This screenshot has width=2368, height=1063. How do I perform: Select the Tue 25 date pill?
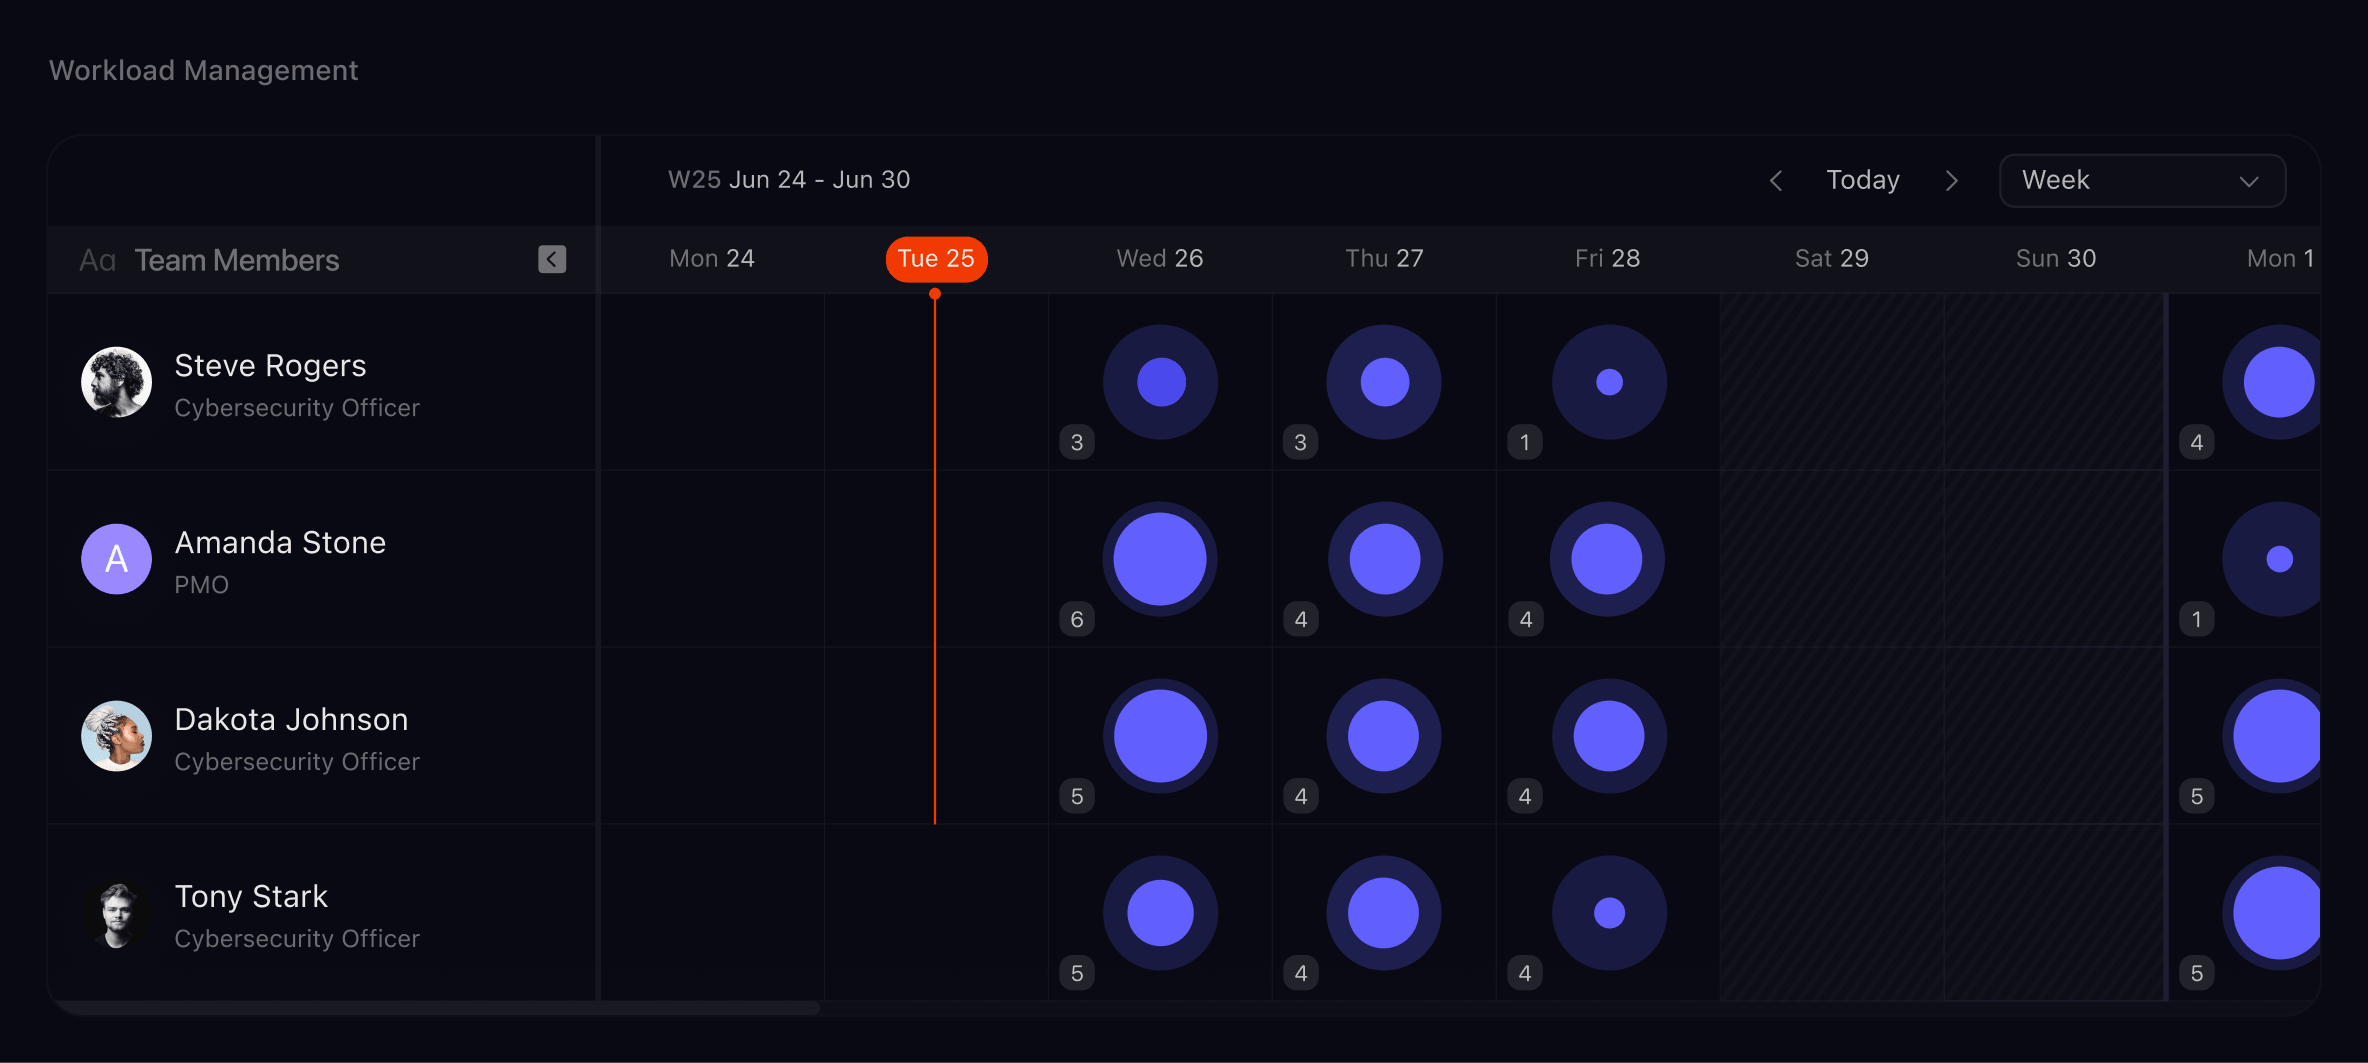point(936,259)
